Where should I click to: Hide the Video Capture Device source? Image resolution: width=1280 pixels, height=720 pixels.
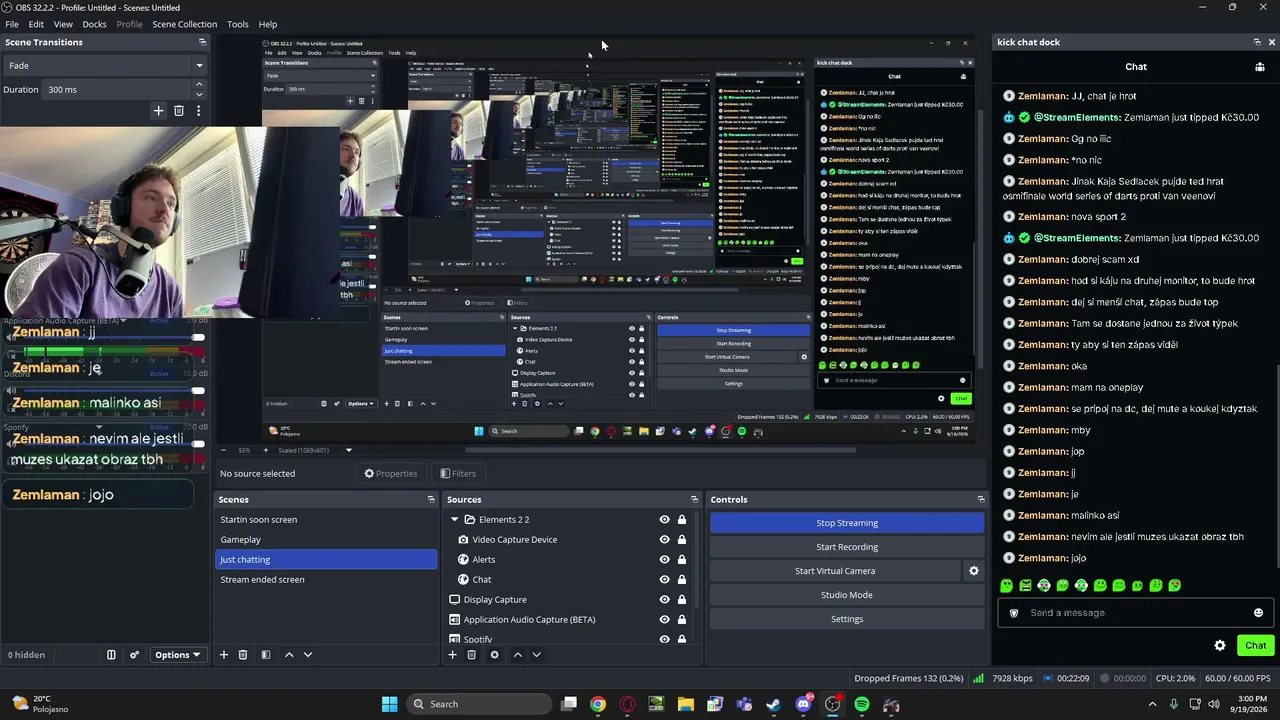[664, 540]
